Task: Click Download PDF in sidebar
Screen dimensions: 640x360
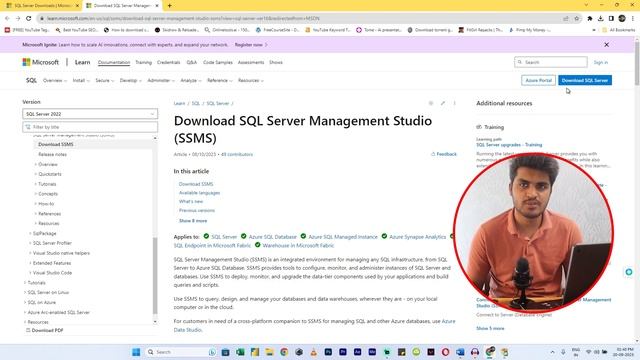Action: (44, 330)
